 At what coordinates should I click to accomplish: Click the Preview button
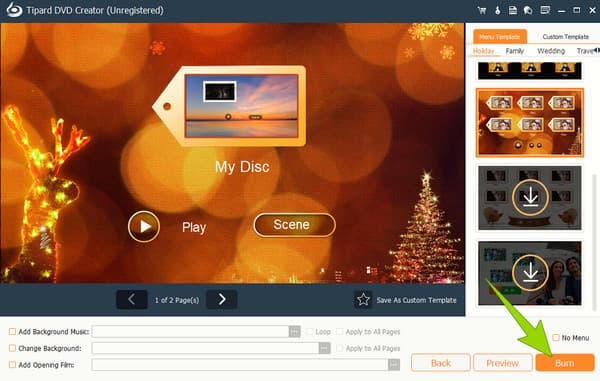[x=502, y=363]
